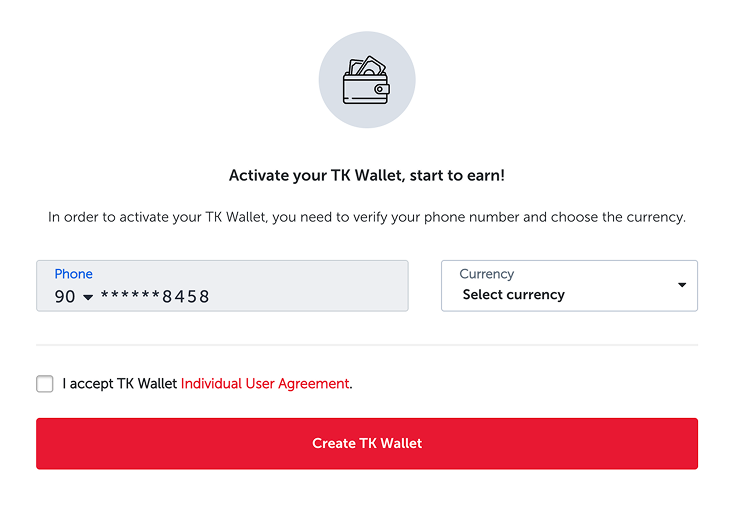Click the "Currency" field label
The image size is (731, 510).
[x=486, y=274]
